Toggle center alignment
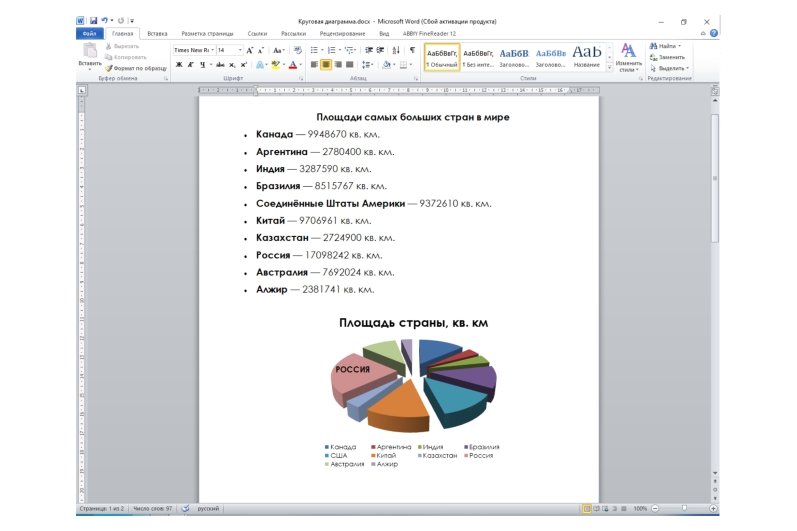797x531 pixels. [x=326, y=65]
